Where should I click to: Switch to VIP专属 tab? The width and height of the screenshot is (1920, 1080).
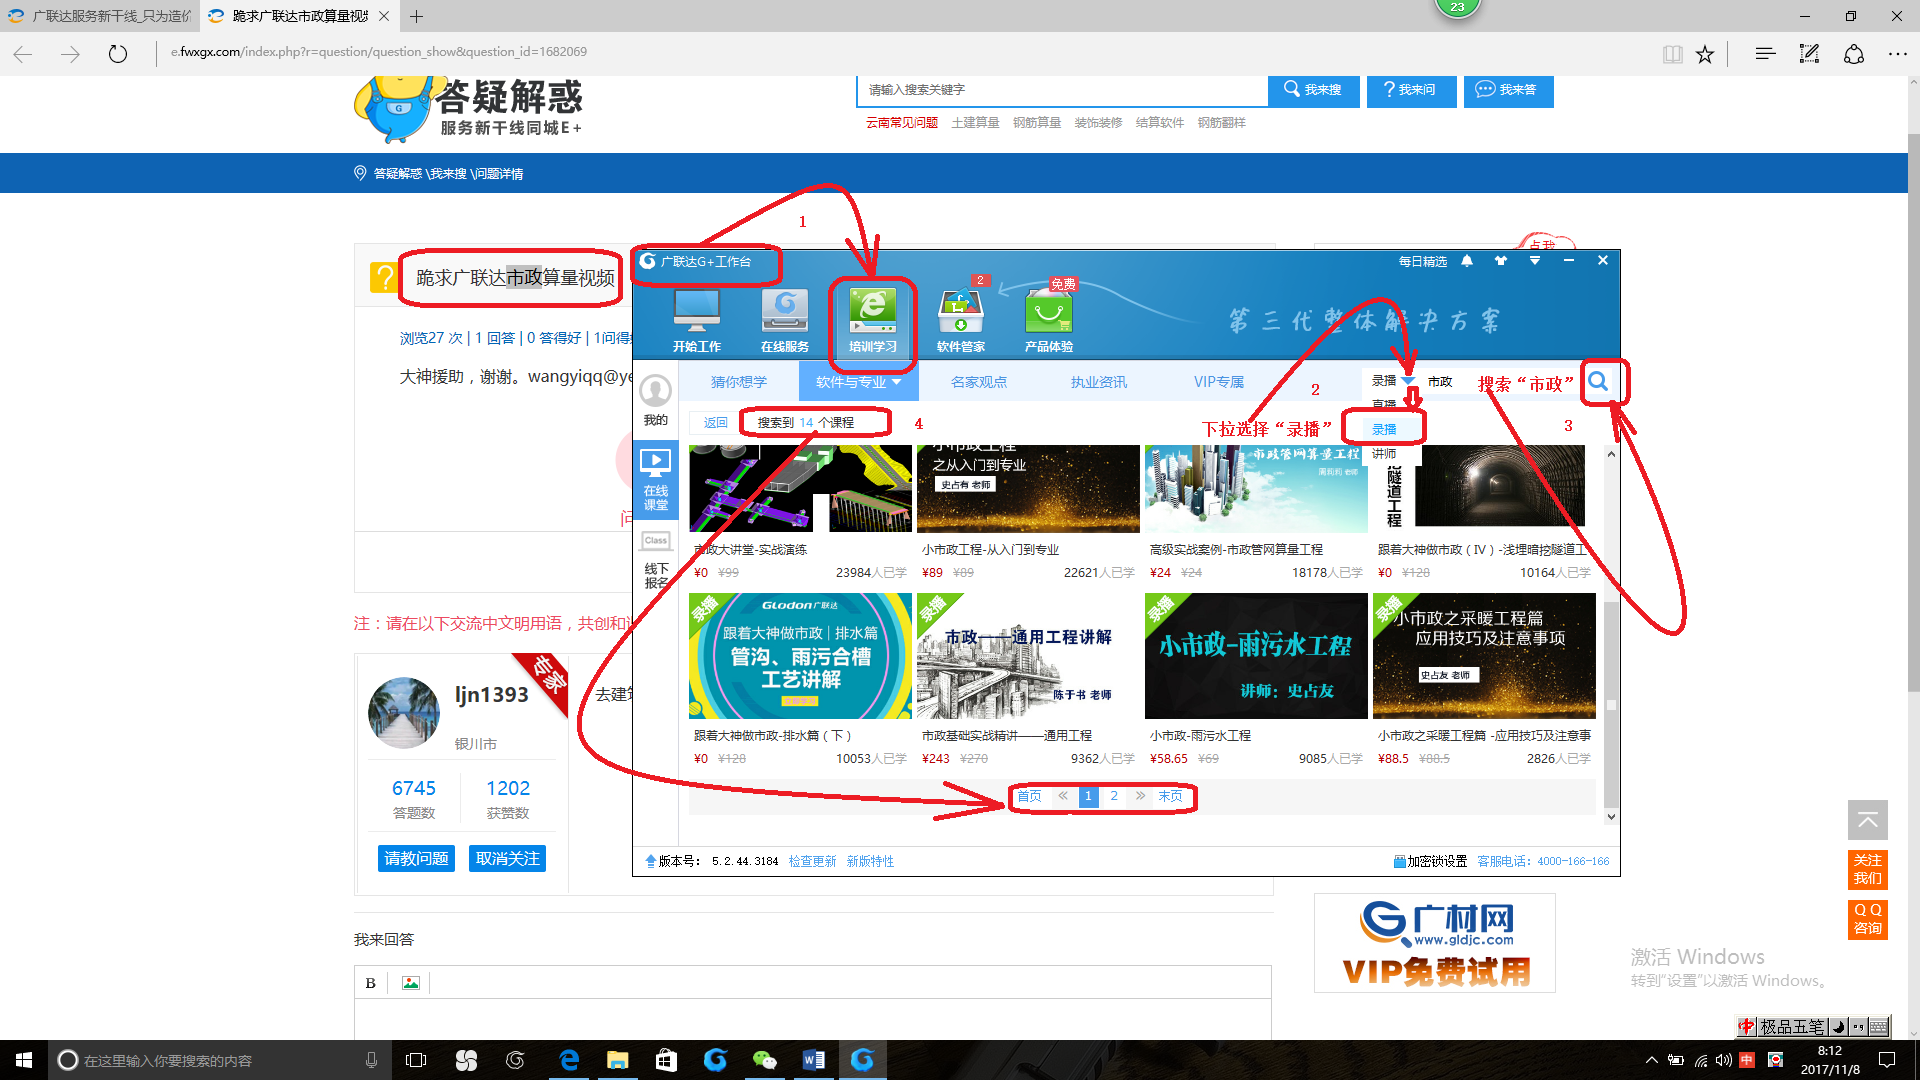pyautogui.click(x=1219, y=382)
